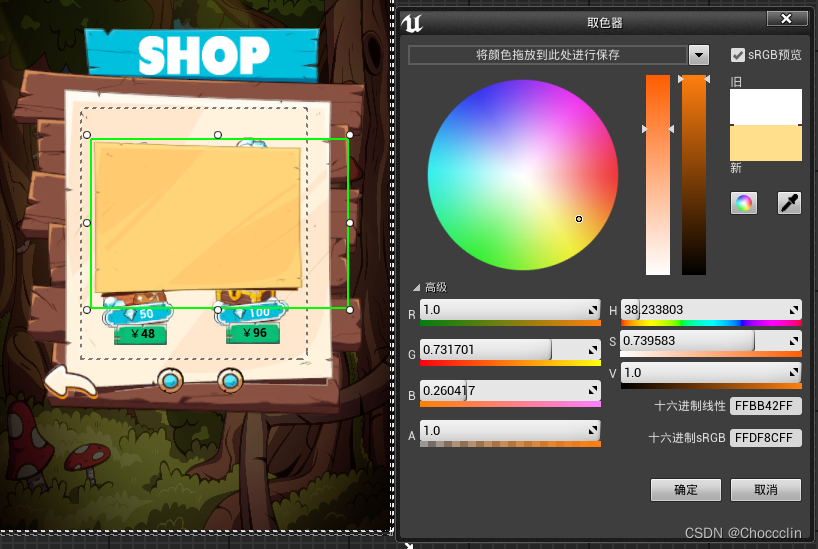Click the SHOP title banner

(x=202, y=55)
